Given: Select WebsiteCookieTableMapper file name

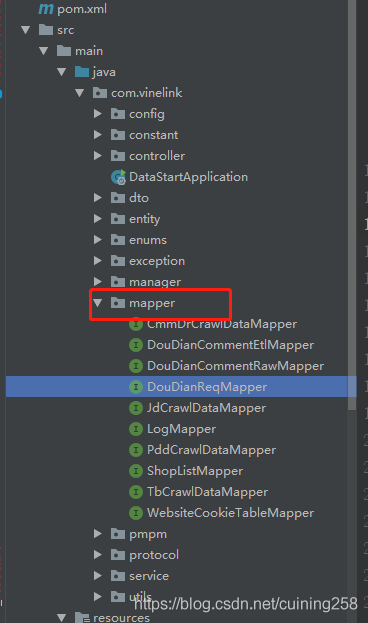Looking at the screenshot, I should point(230,513).
